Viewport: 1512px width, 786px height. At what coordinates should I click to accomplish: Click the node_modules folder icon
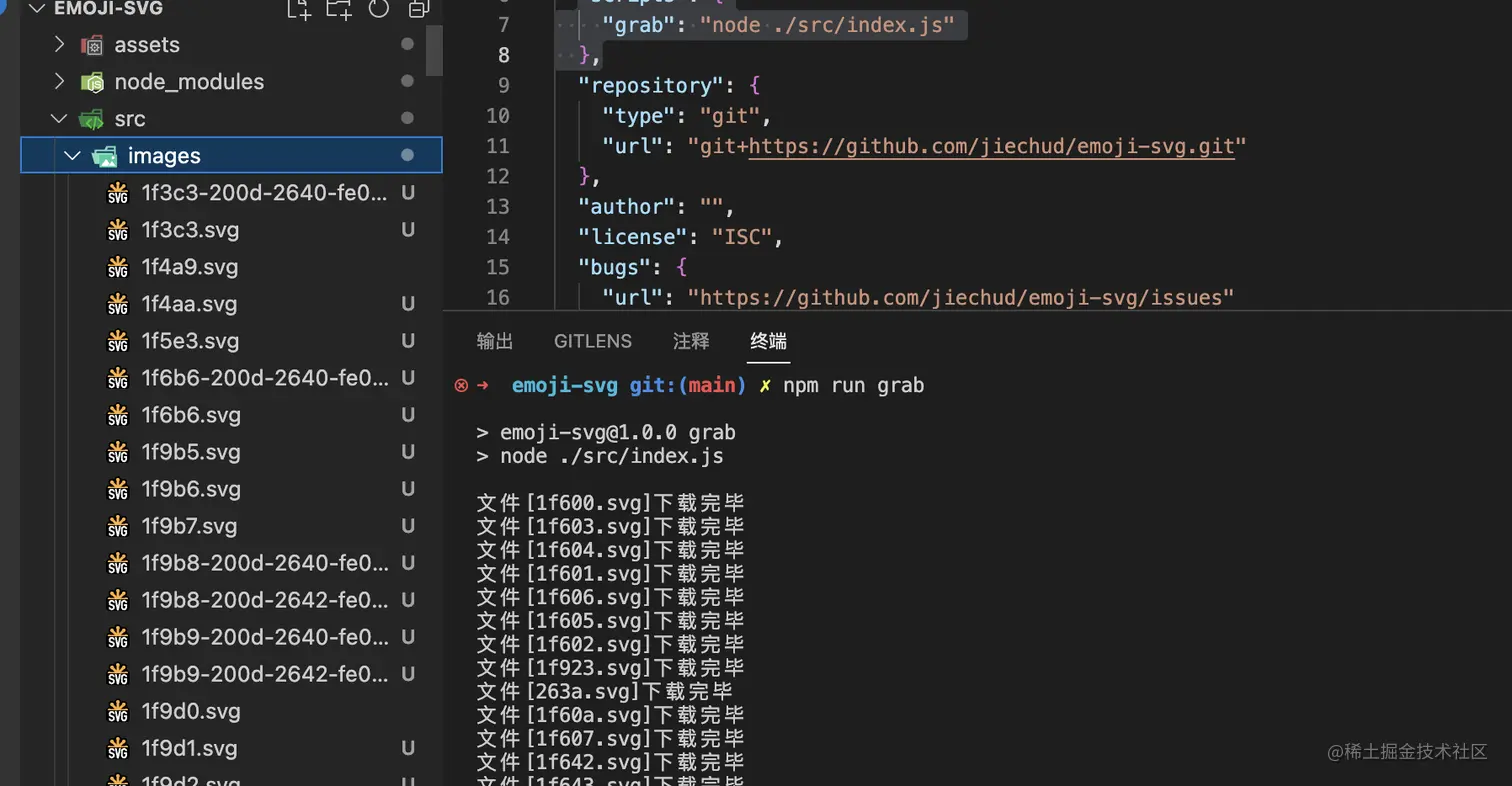92,82
